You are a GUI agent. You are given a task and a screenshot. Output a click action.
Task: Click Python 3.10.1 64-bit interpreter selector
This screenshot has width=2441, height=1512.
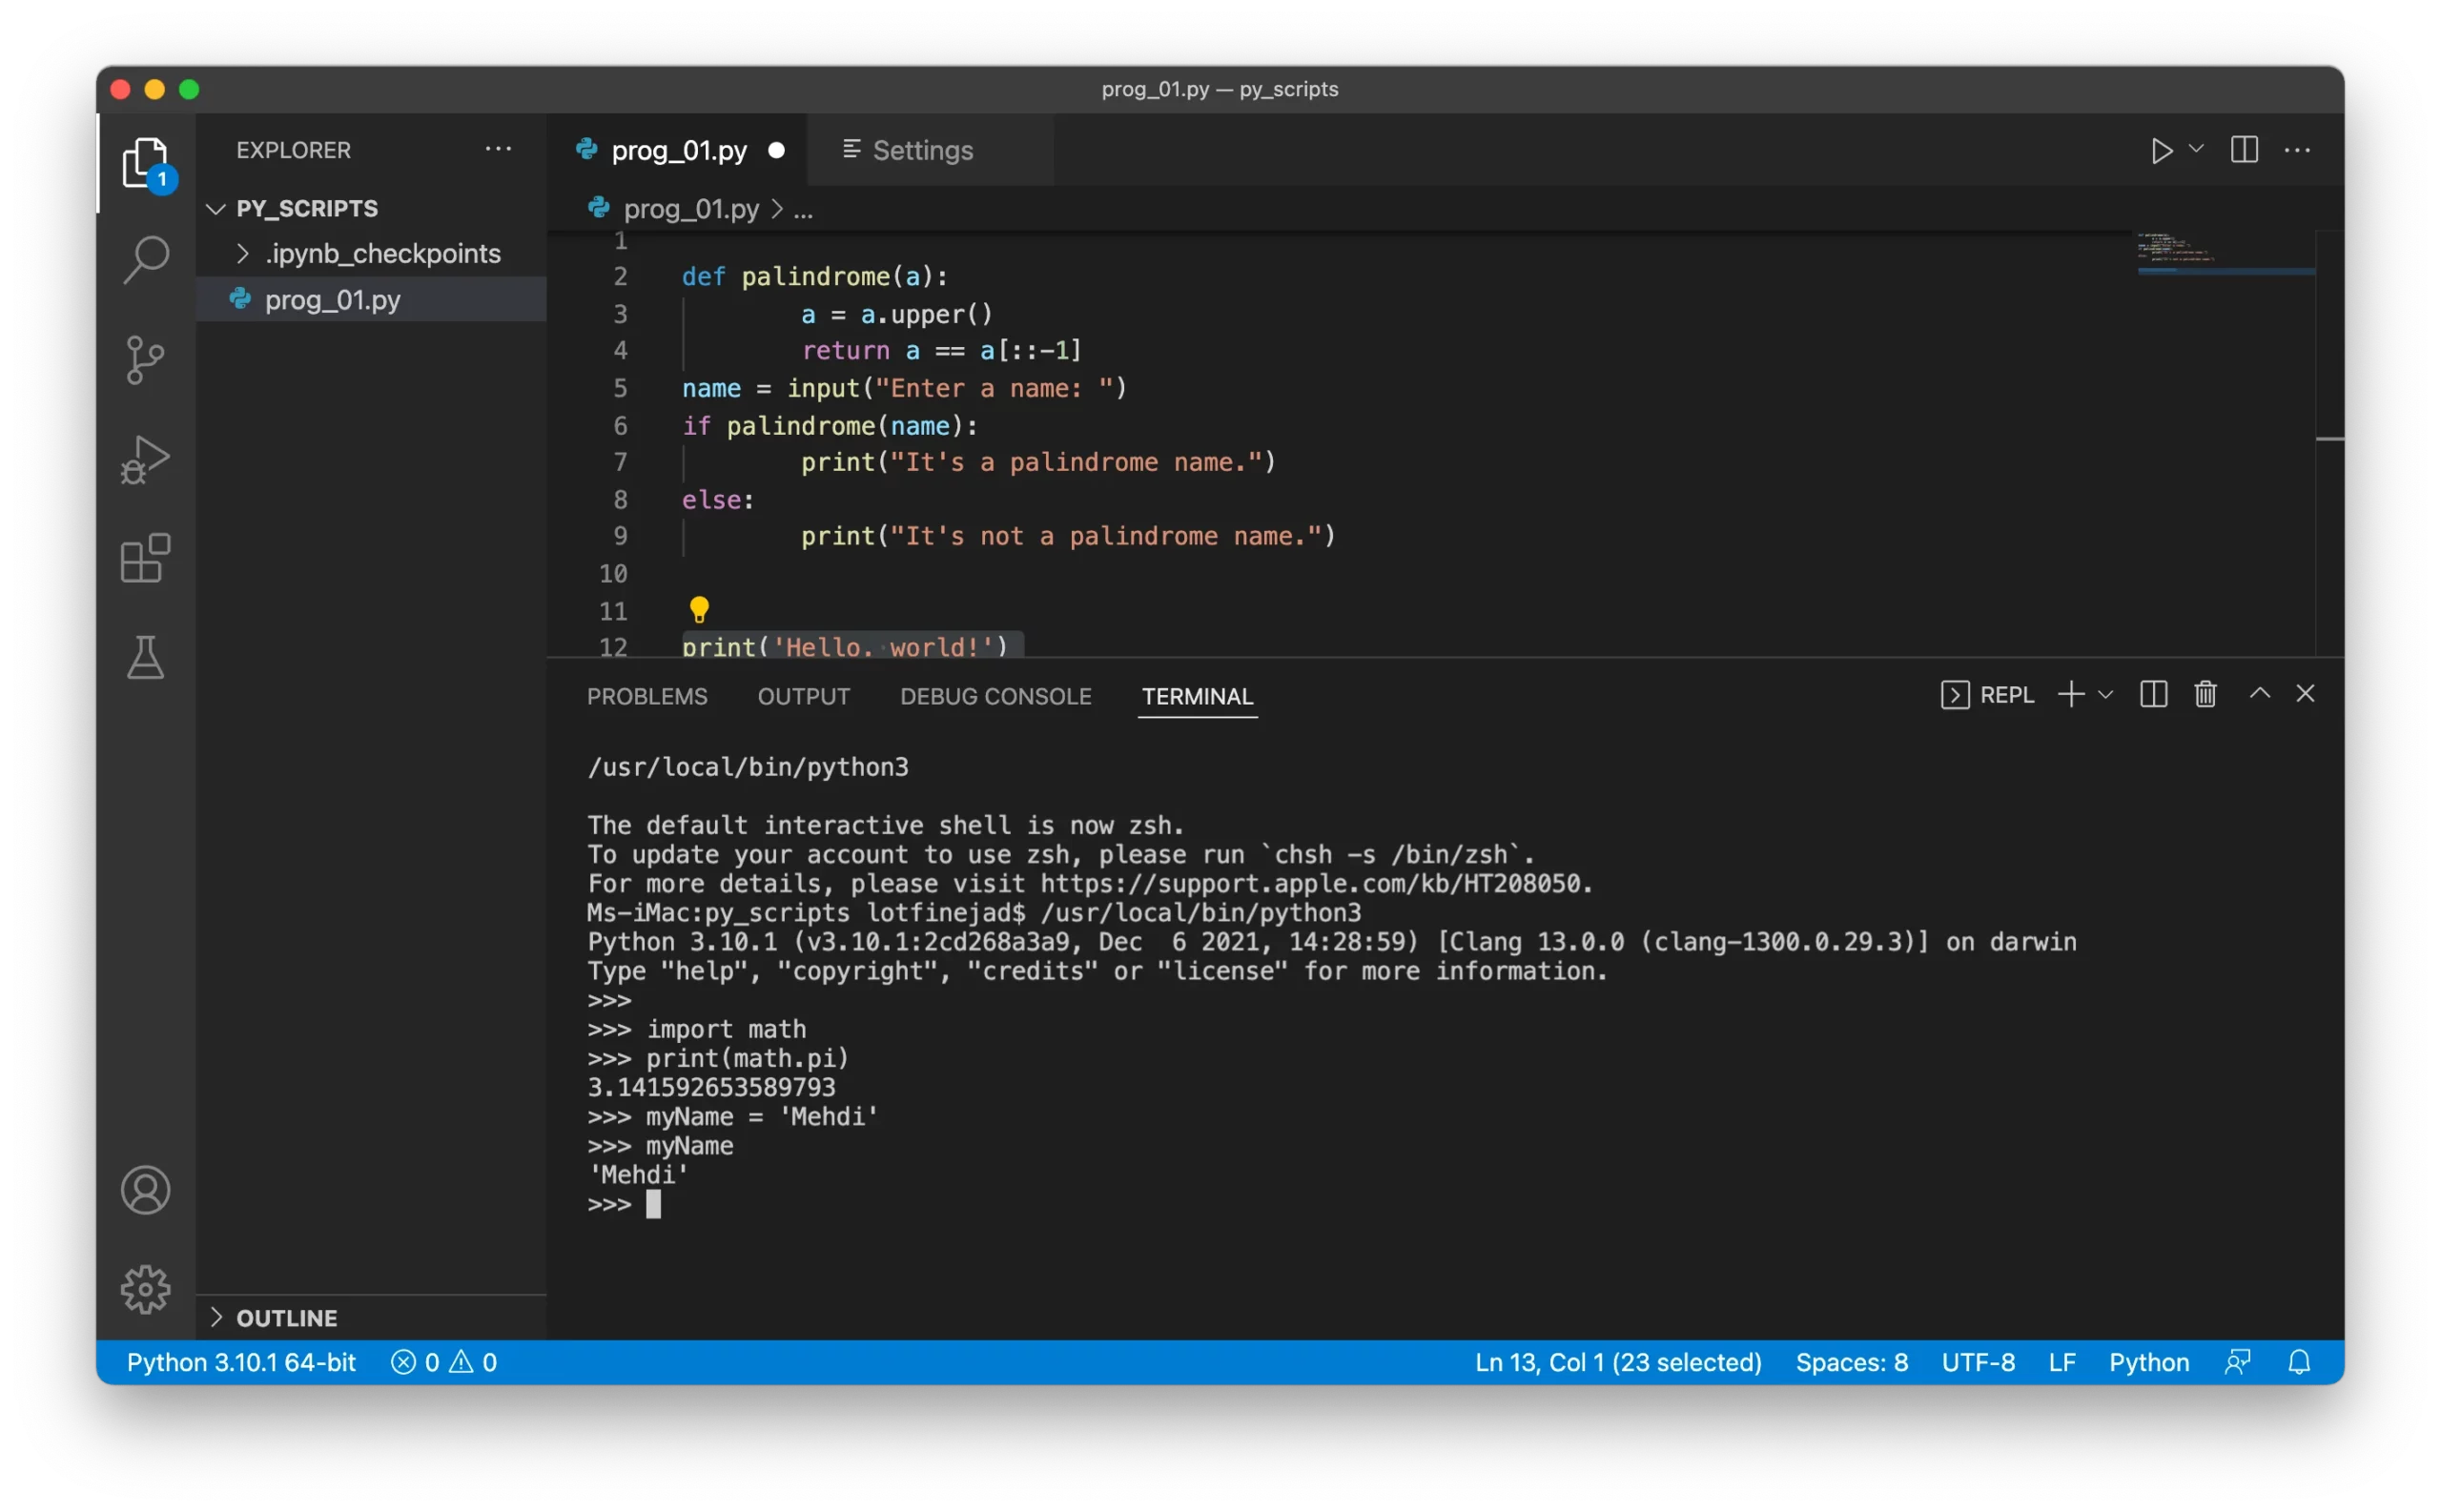(241, 1362)
